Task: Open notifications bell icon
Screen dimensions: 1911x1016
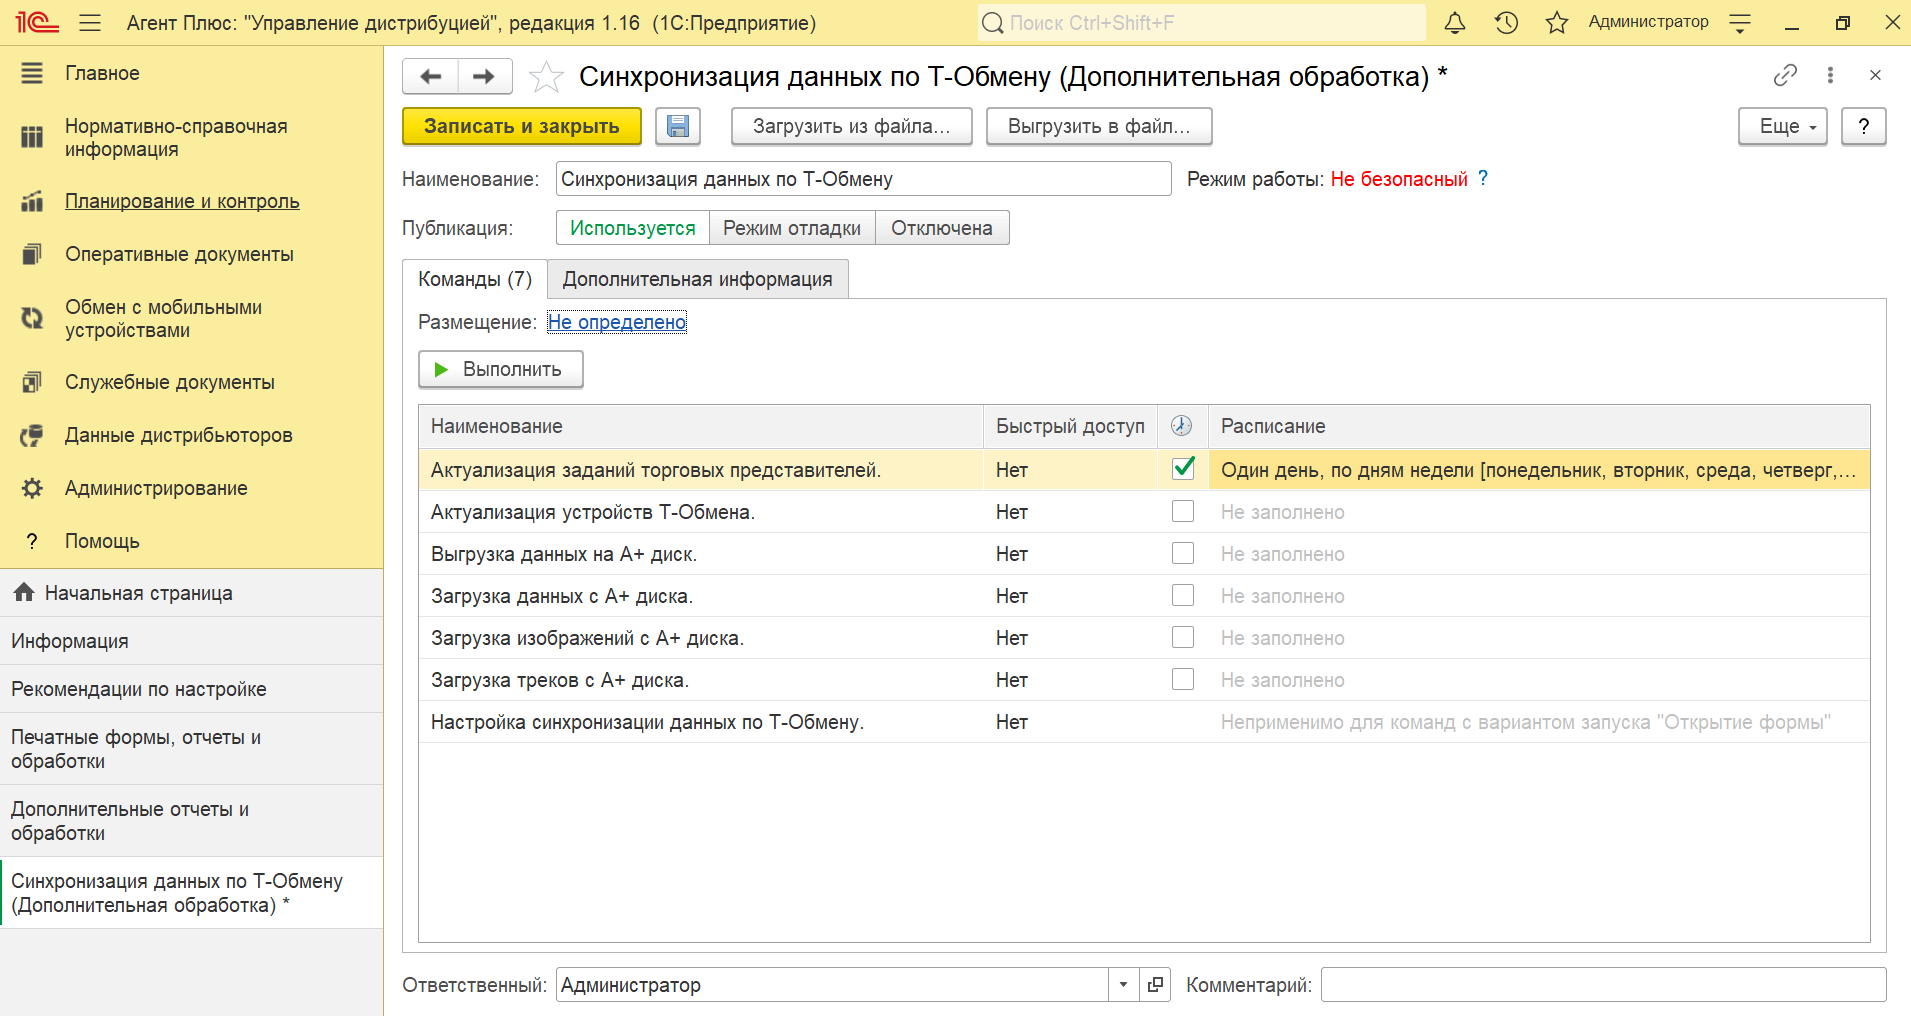Action: coord(1455,22)
